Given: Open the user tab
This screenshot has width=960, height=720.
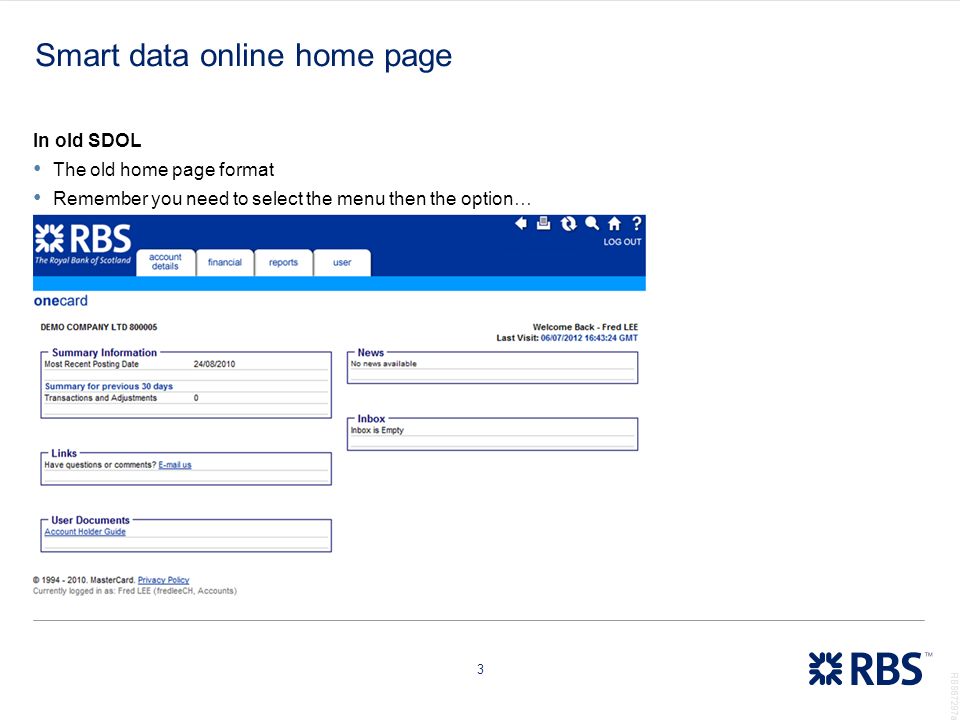Looking at the screenshot, I should point(342,263).
